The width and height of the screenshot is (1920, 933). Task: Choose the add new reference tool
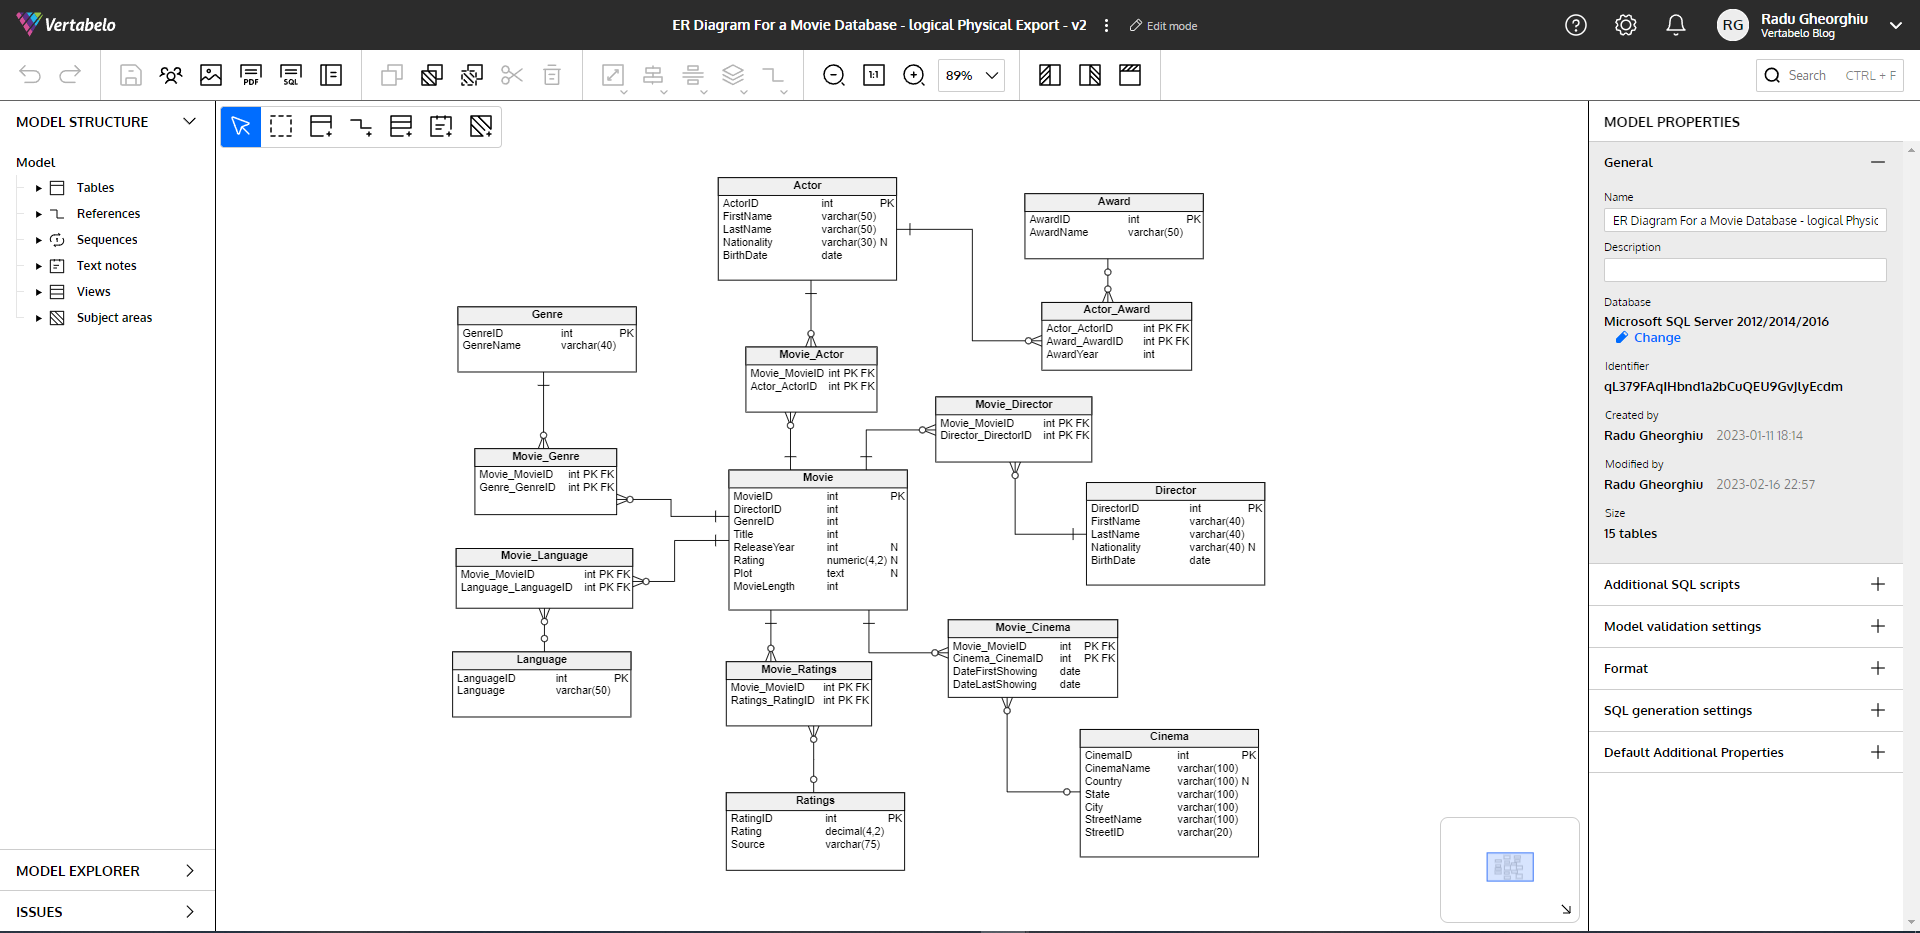361,126
